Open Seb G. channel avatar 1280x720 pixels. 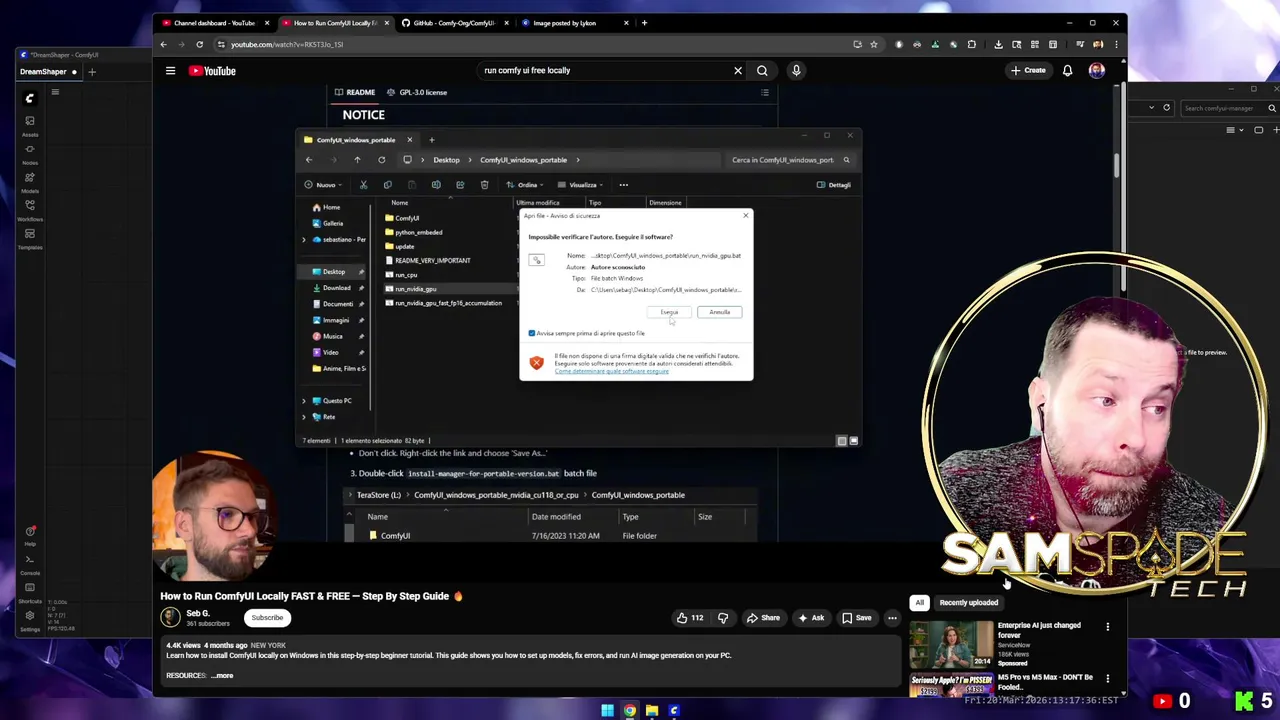[170, 617]
